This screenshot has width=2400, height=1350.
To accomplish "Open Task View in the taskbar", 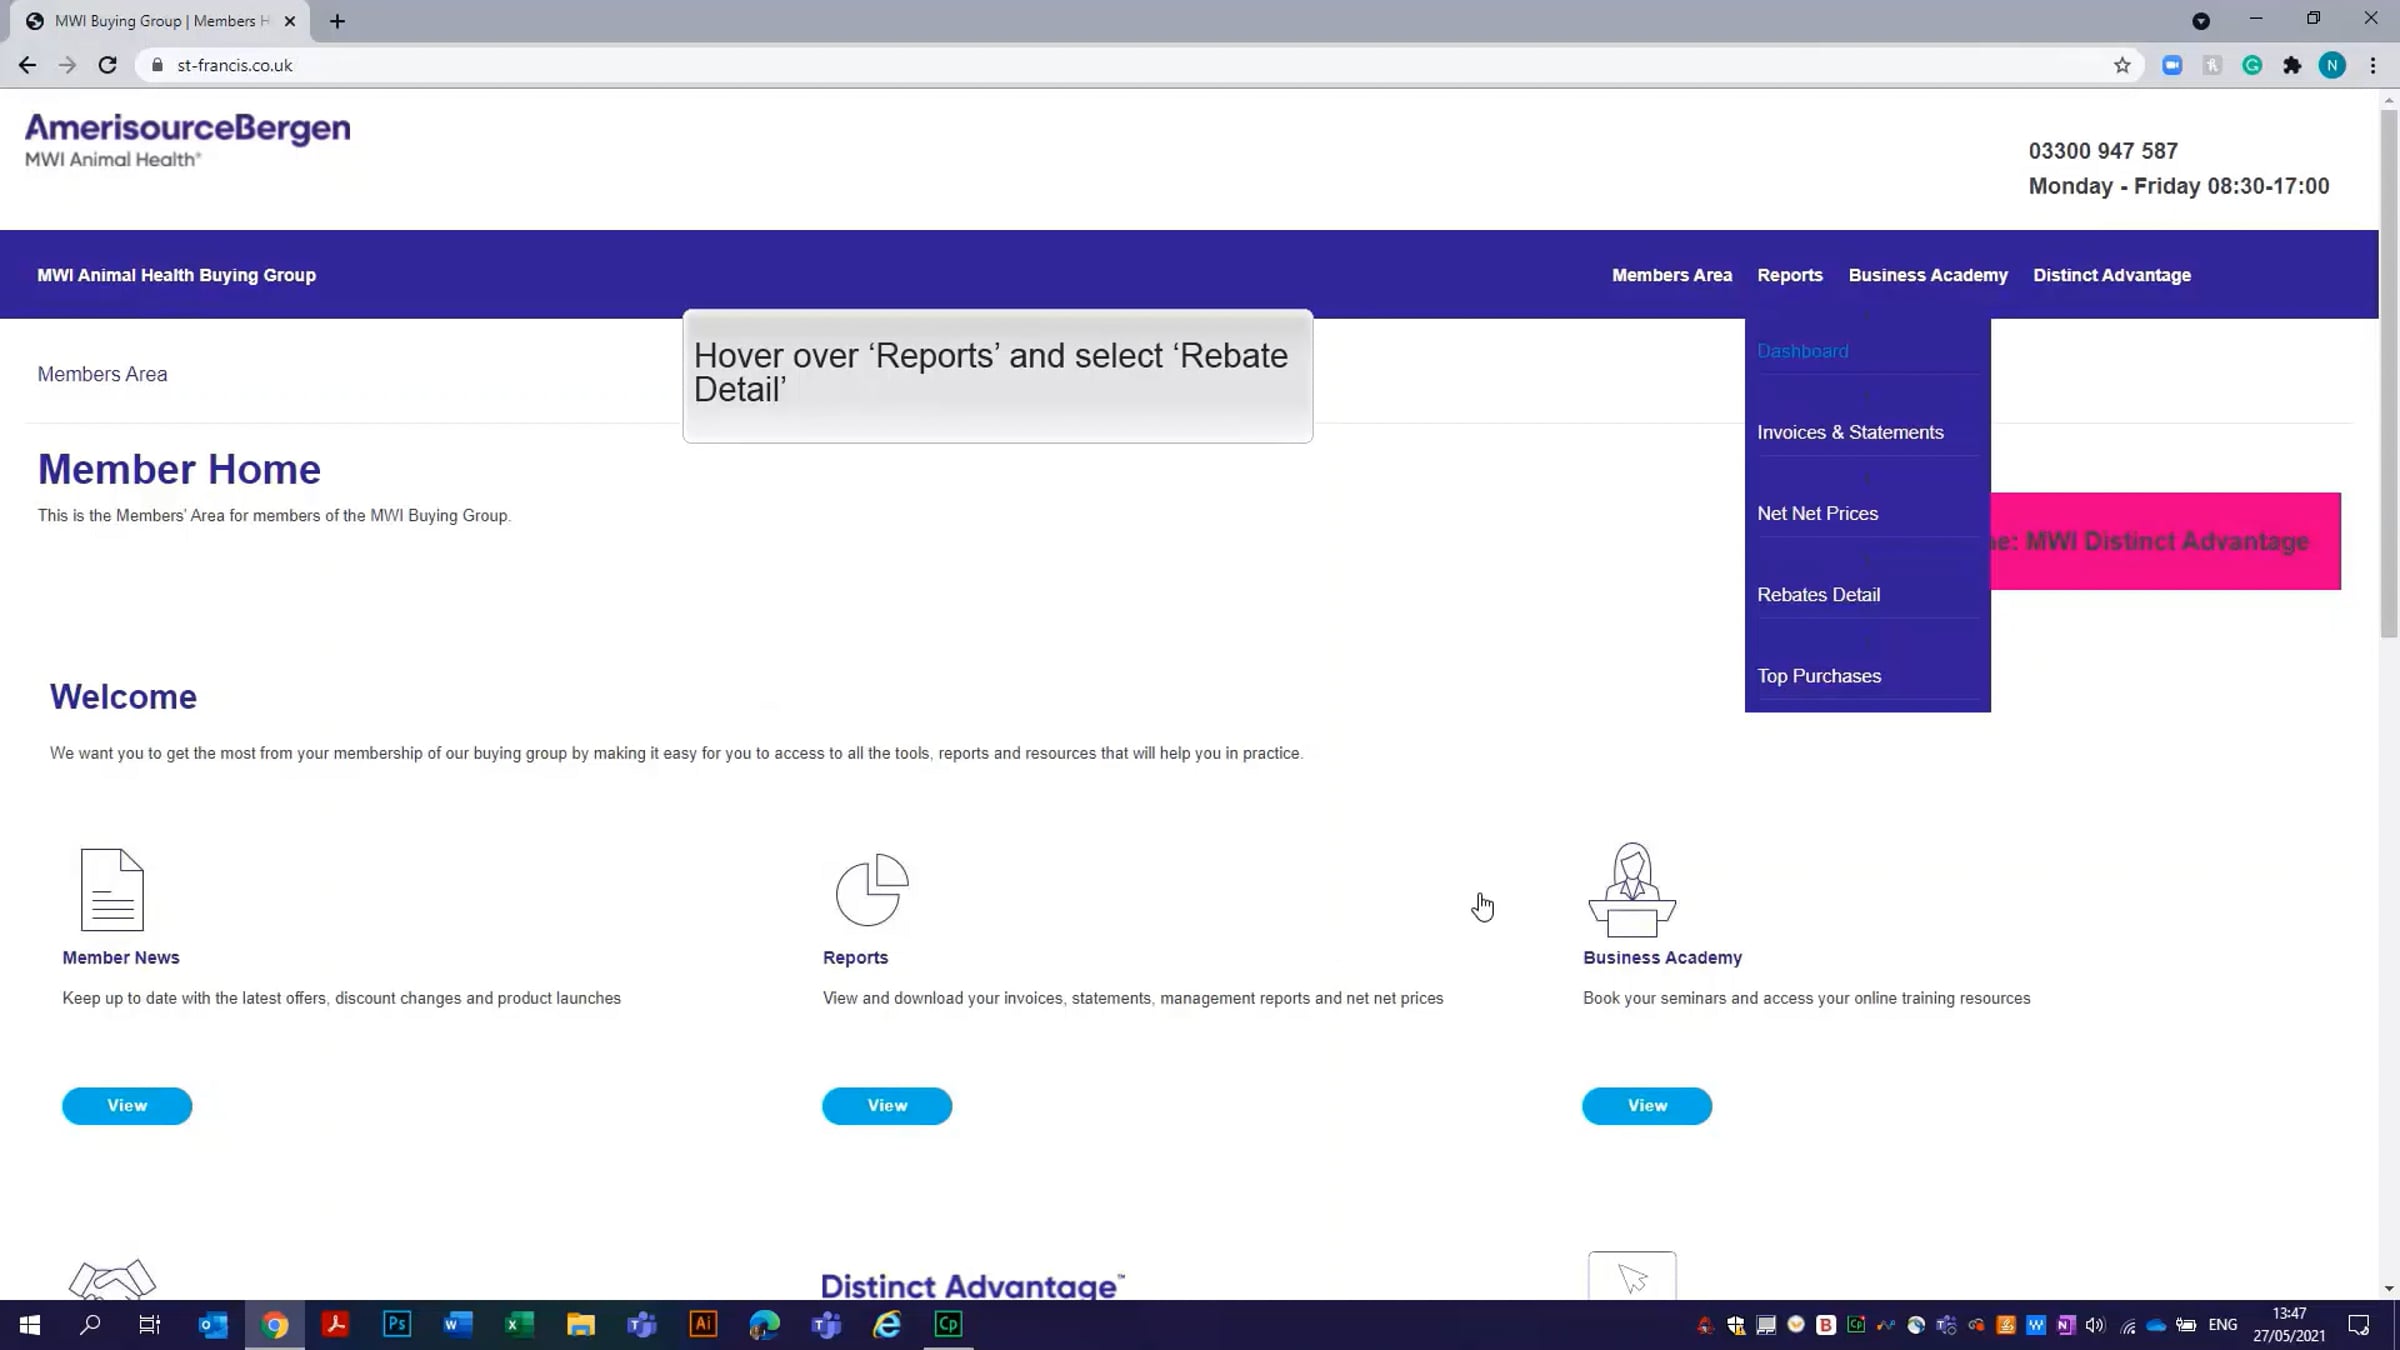I will point(150,1325).
